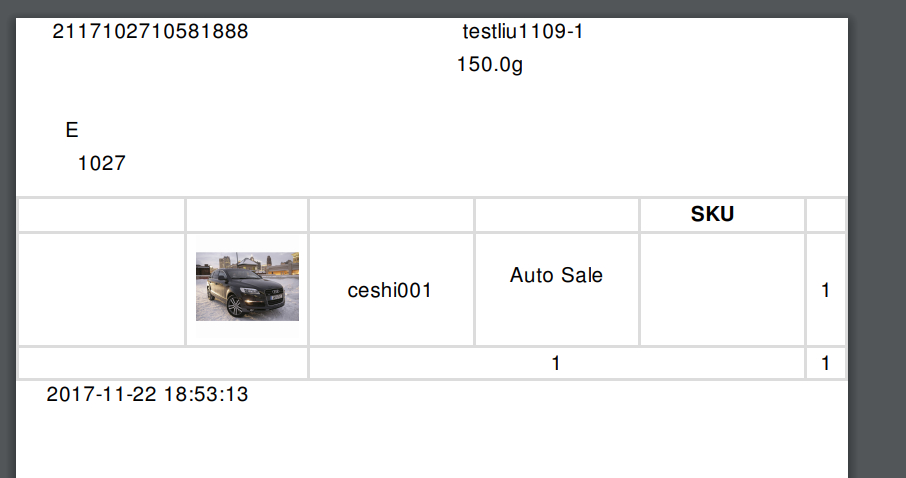
Task: Click the black car product thumbnail
Action: pos(247,286)
